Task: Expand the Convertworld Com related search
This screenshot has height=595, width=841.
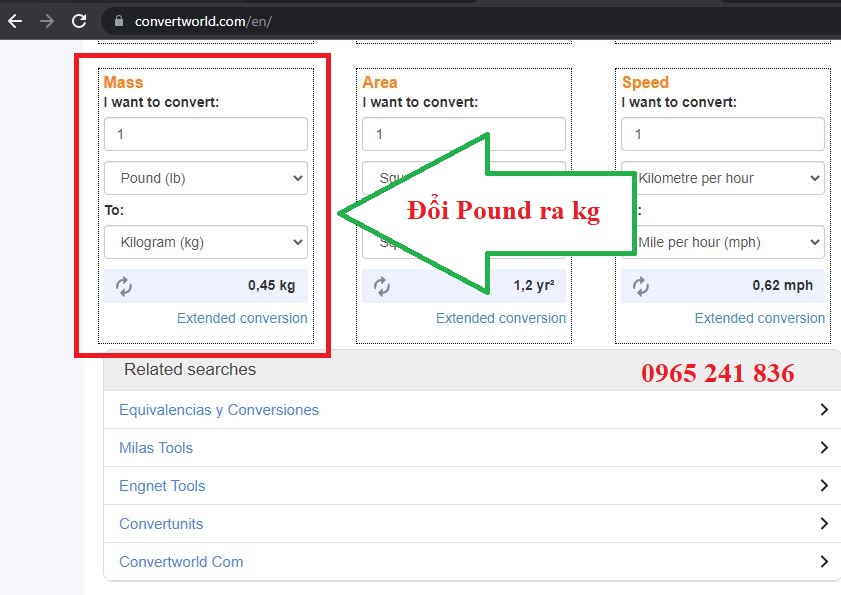Action: click(x=824, y=561)
